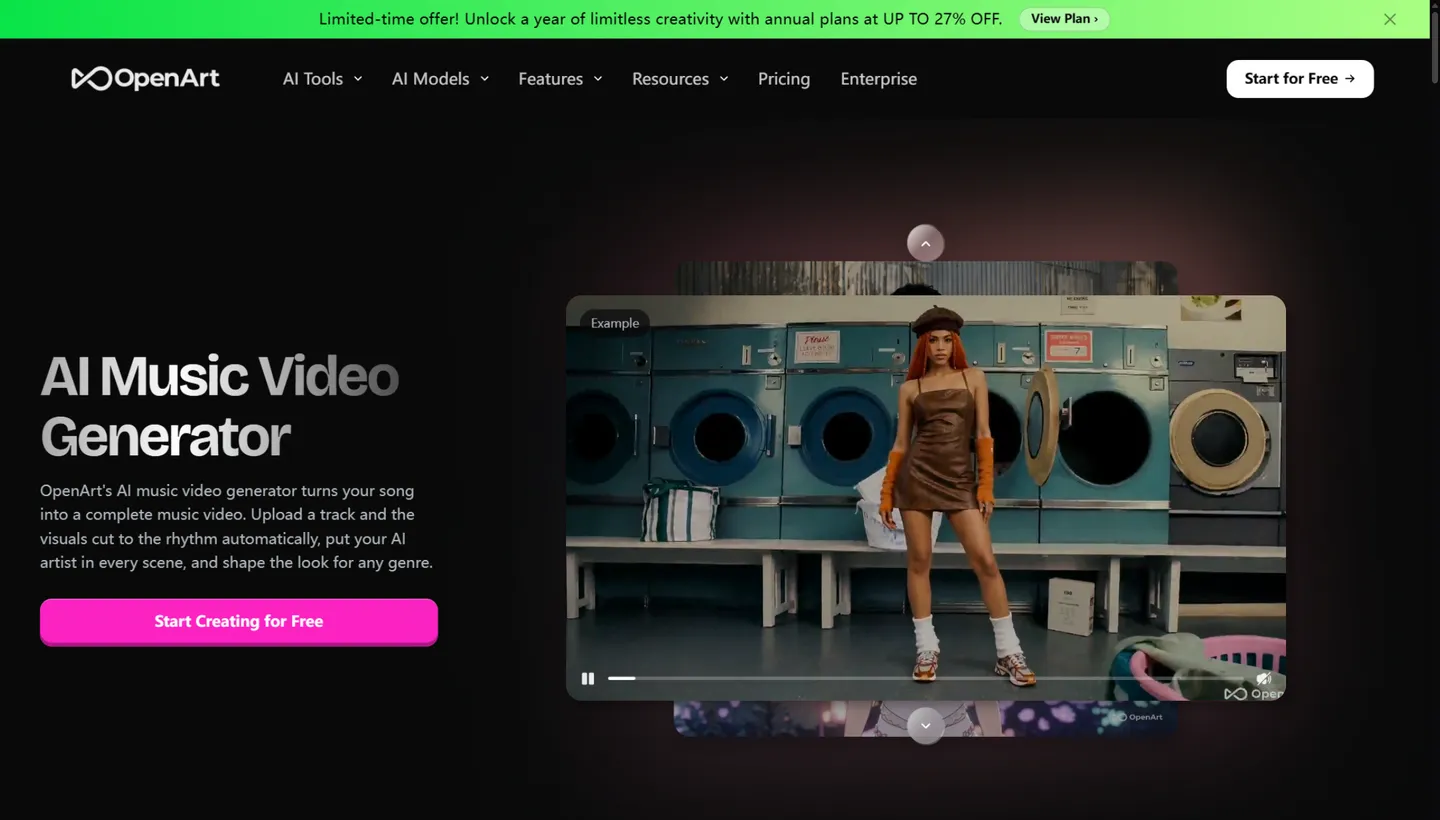Seek in the video progress bar
This screenshot has height=820, width=1440.
[925, 678]
